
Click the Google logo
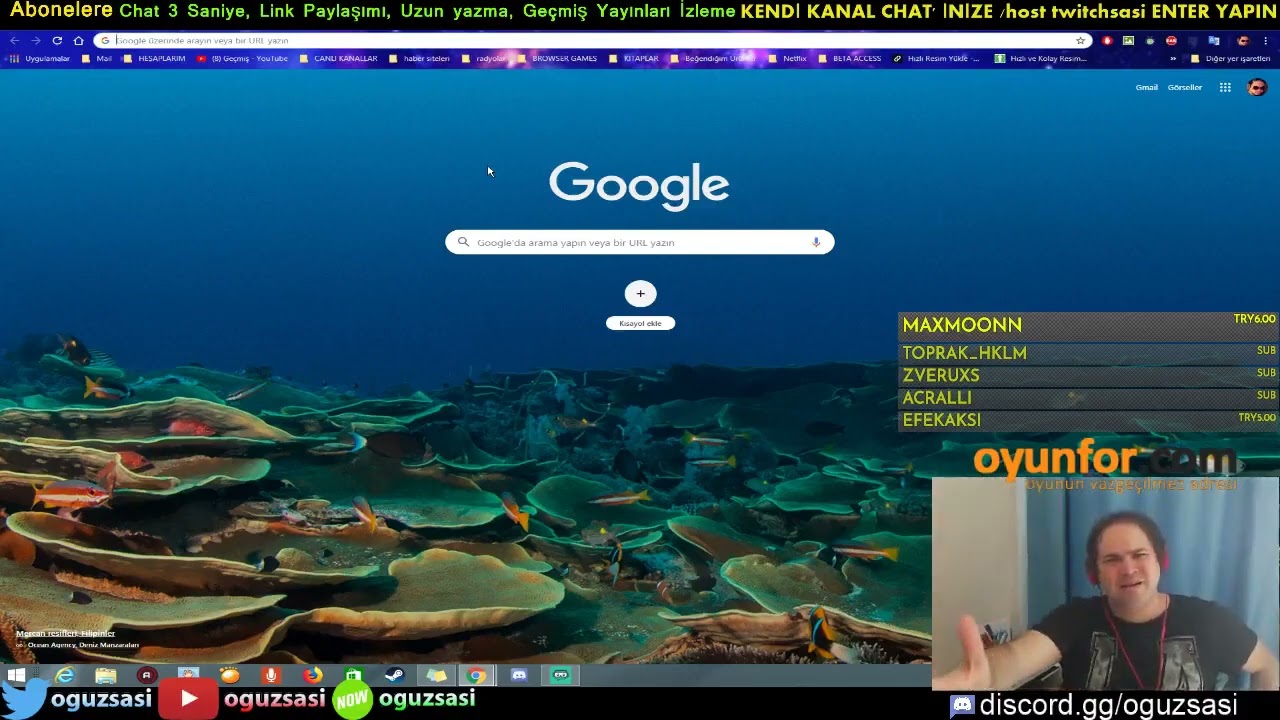click(639, 185)
